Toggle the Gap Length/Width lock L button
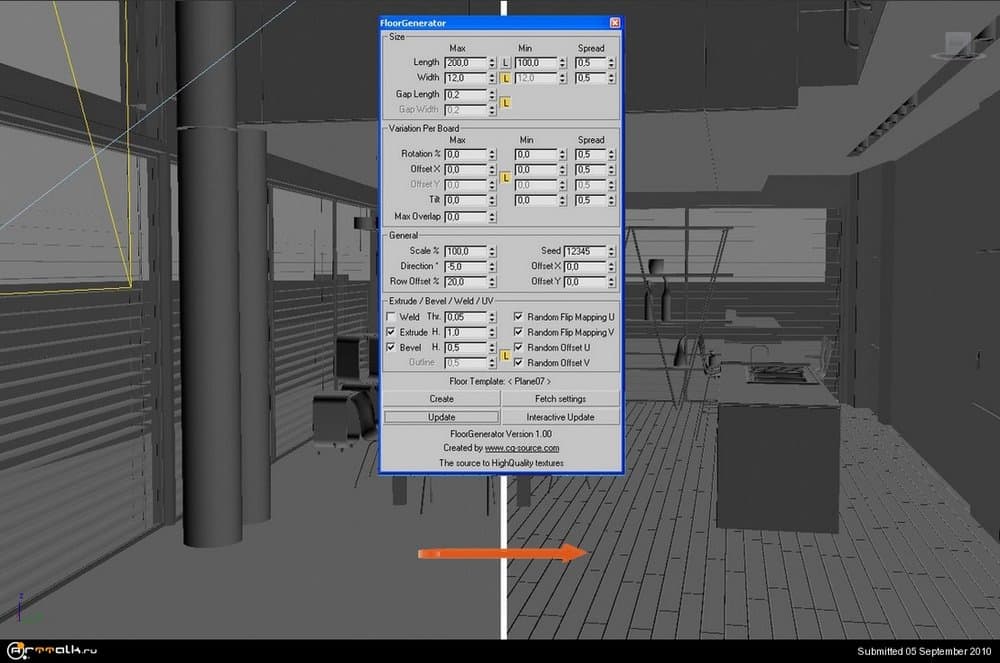Viewport: 1000px width, 663px height. (505, 102)
